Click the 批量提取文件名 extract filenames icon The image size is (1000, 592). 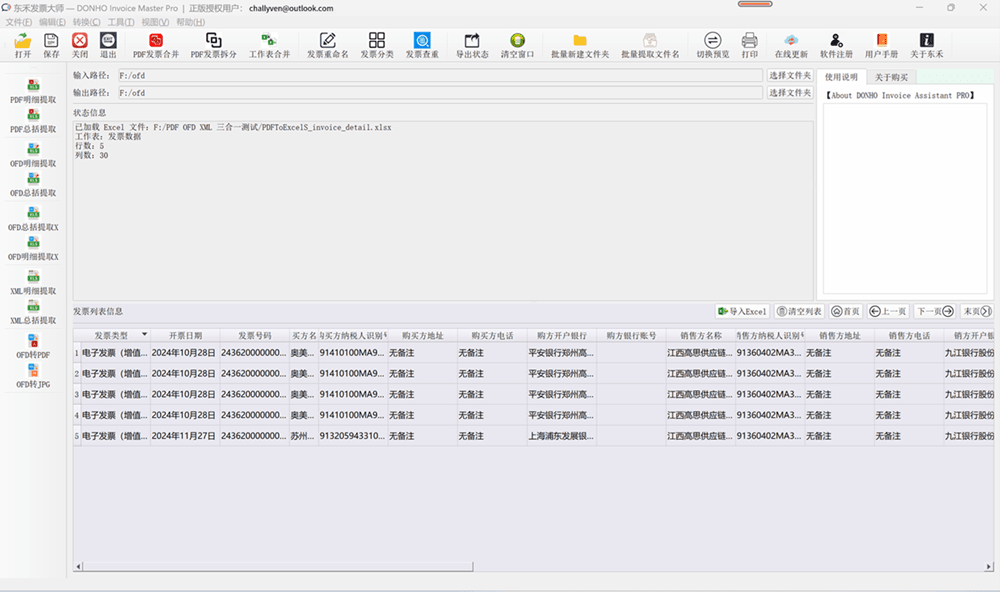650,45
